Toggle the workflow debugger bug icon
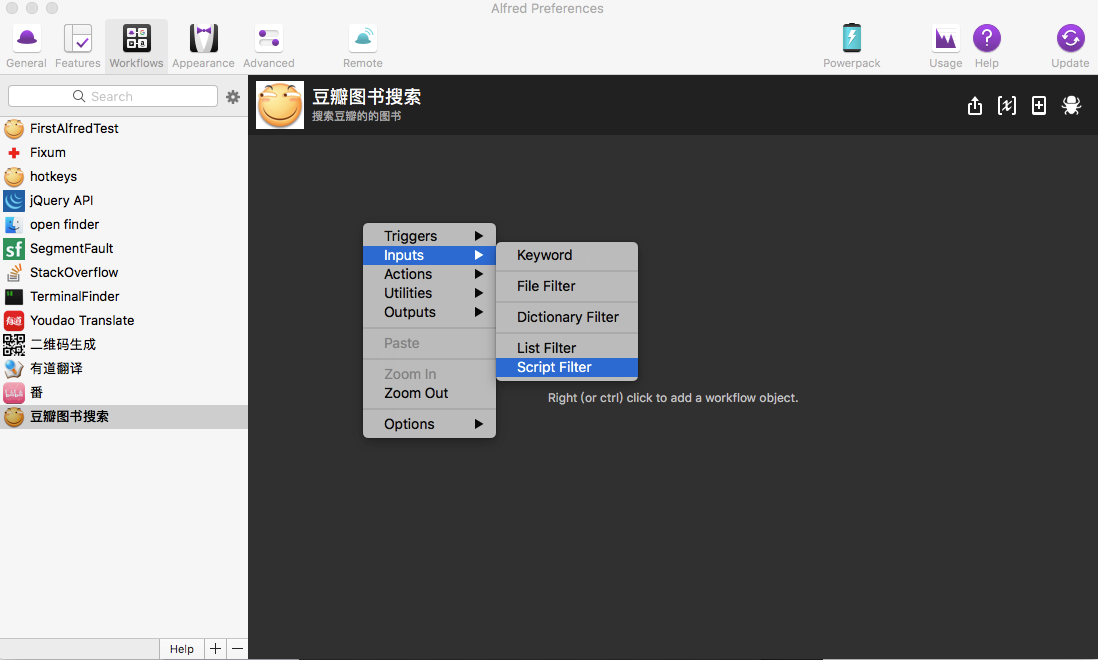 tap(1071, 106)
